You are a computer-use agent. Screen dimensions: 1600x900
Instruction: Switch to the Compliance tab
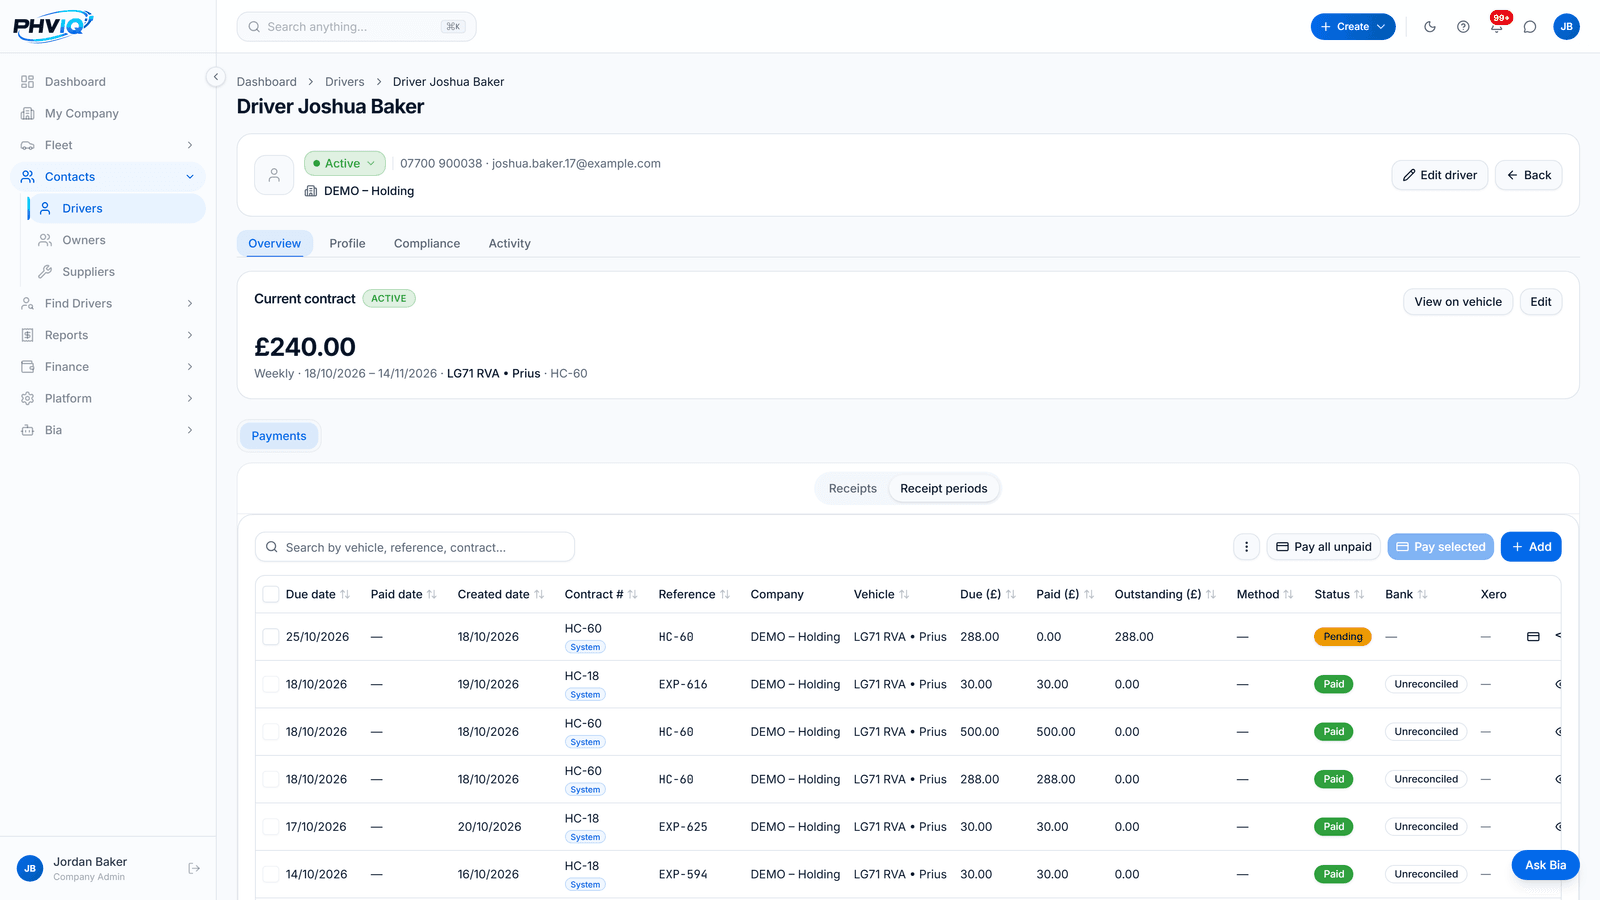coord(427,244)
